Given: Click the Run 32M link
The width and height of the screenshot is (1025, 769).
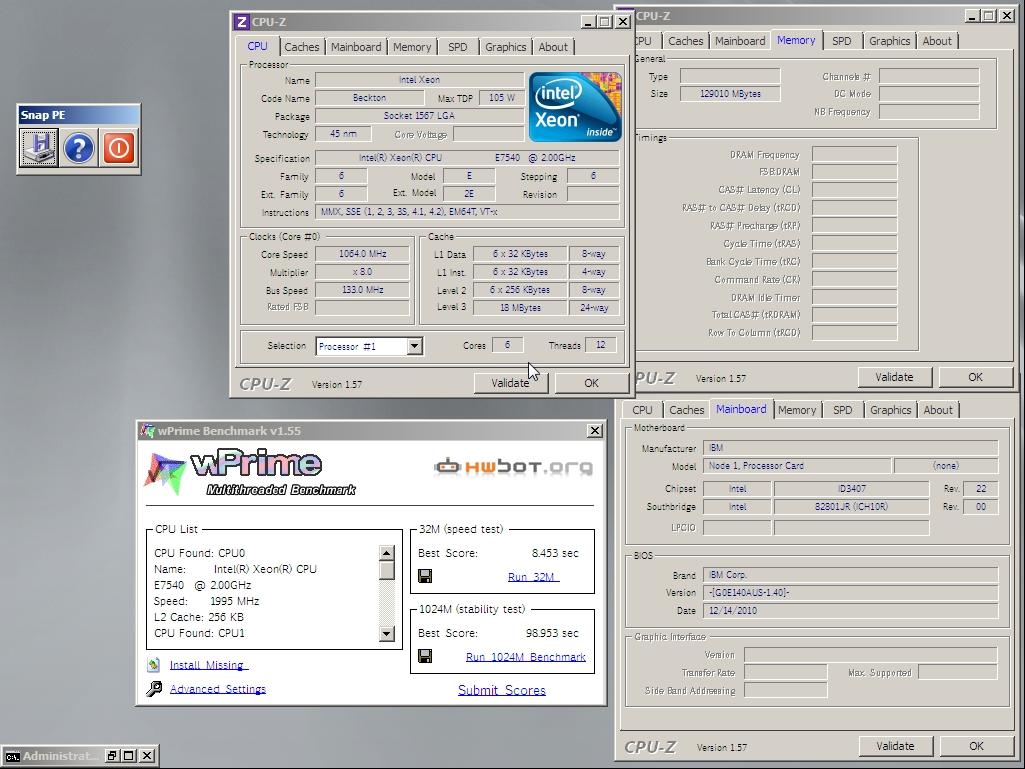Looking at the screenshot, I should point(533,577).
